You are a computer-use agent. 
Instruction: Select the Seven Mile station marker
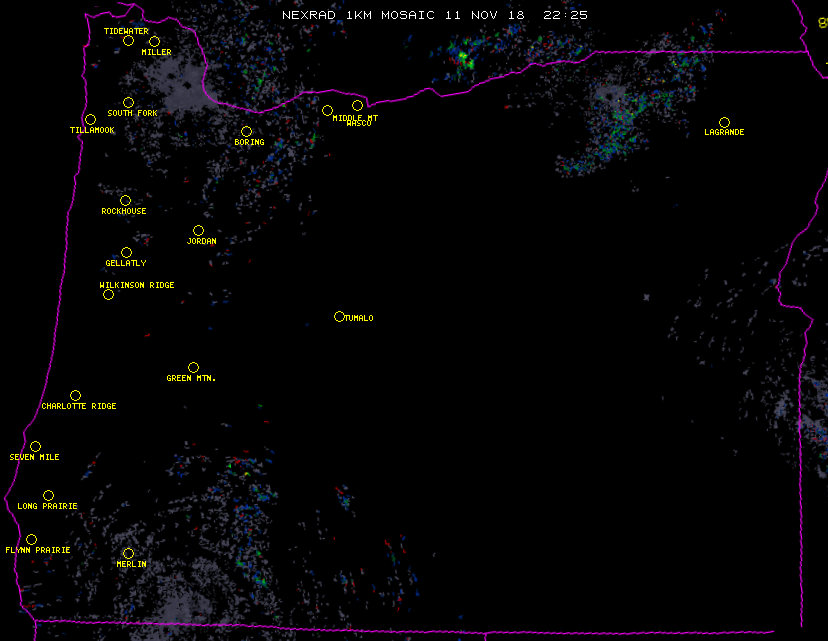(35, 446)
